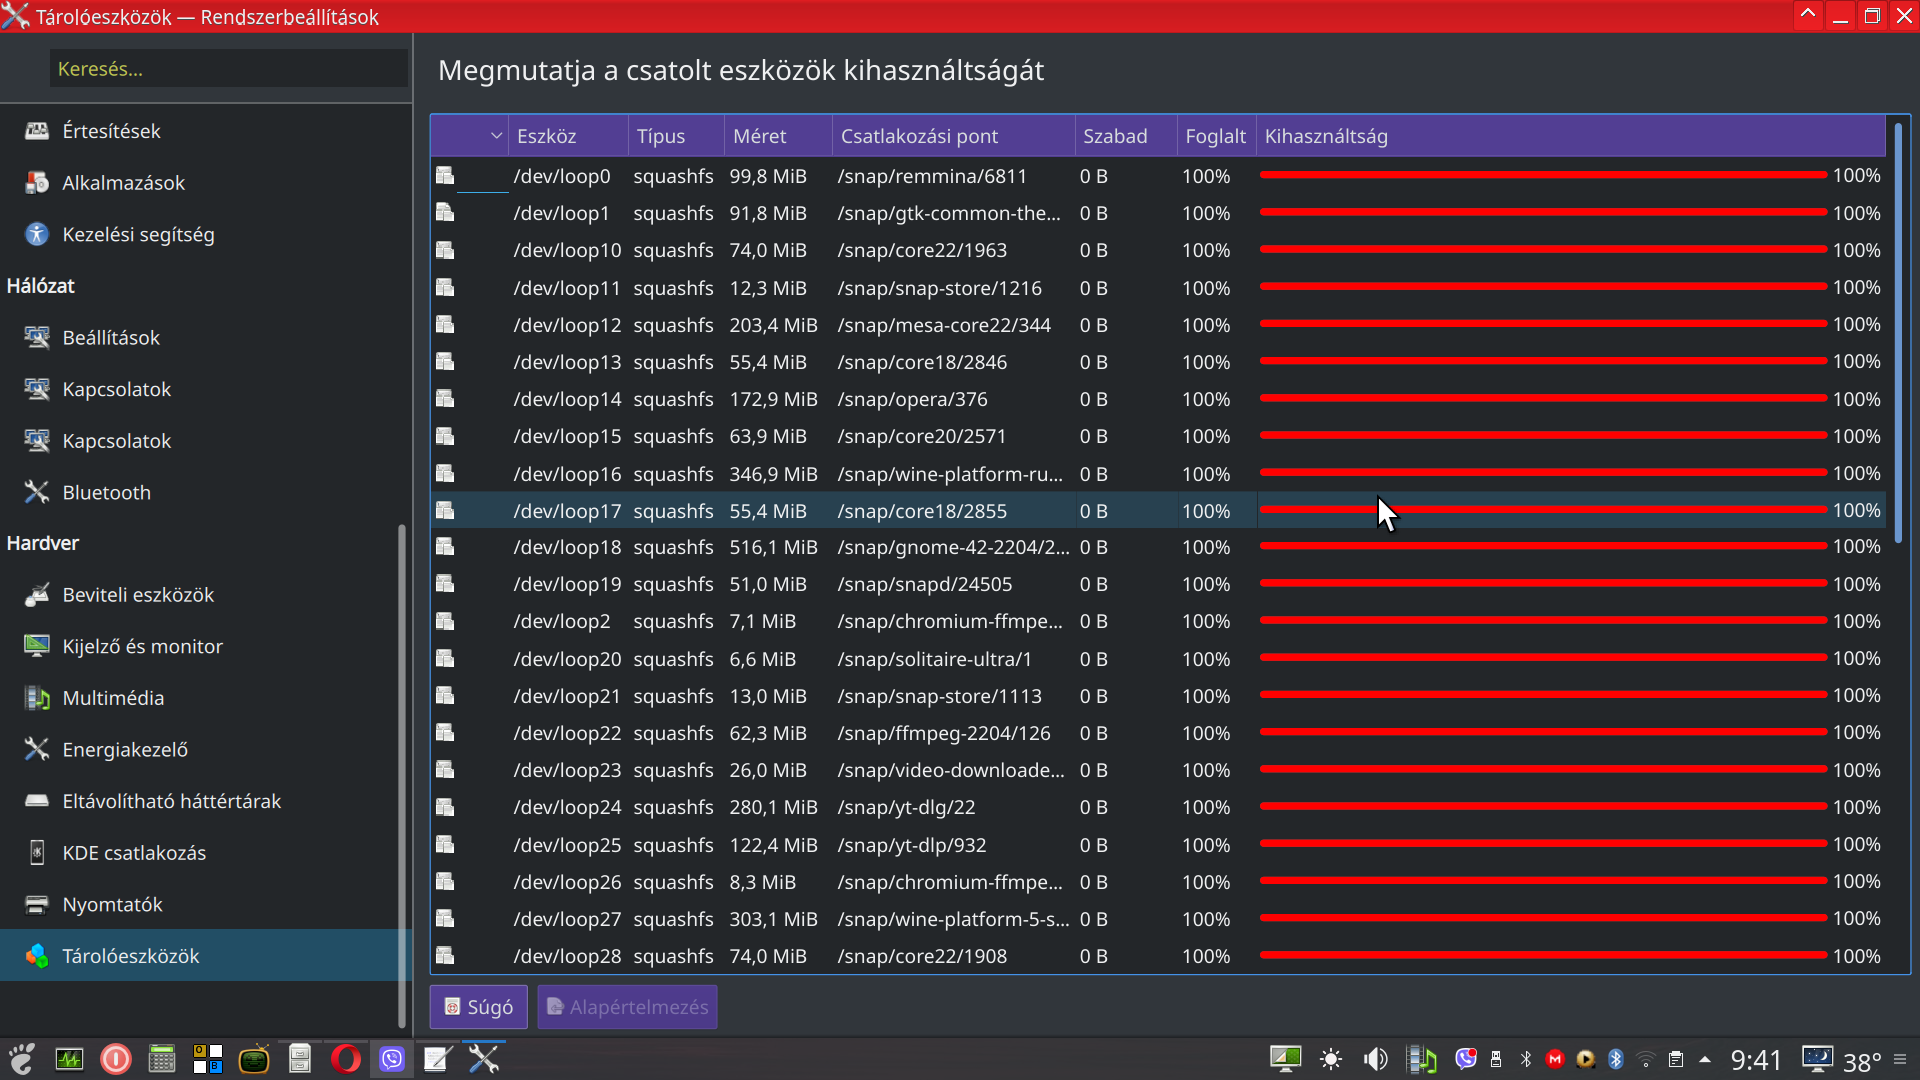Sort by Csatlakozási pont column
1920x1080 pixels.
pos(953,136)
